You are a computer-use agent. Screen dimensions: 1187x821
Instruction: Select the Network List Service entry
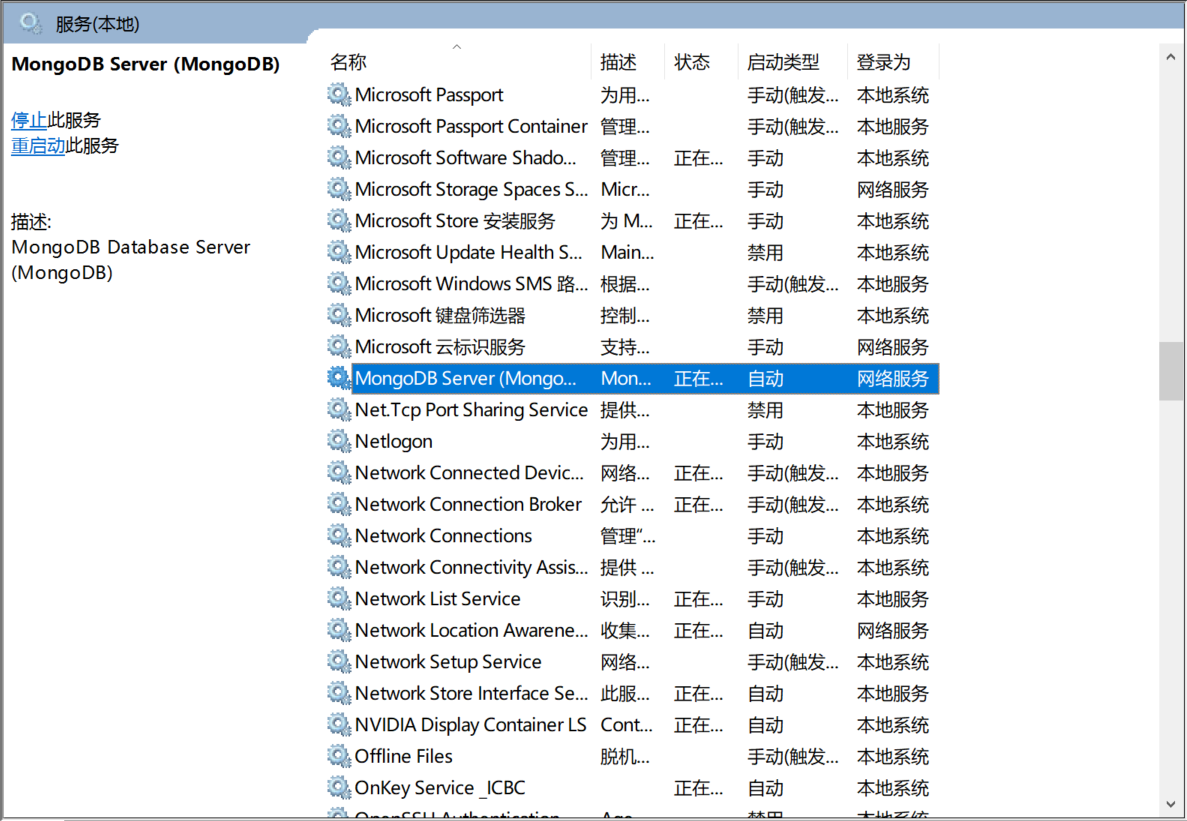click(437, 599)
